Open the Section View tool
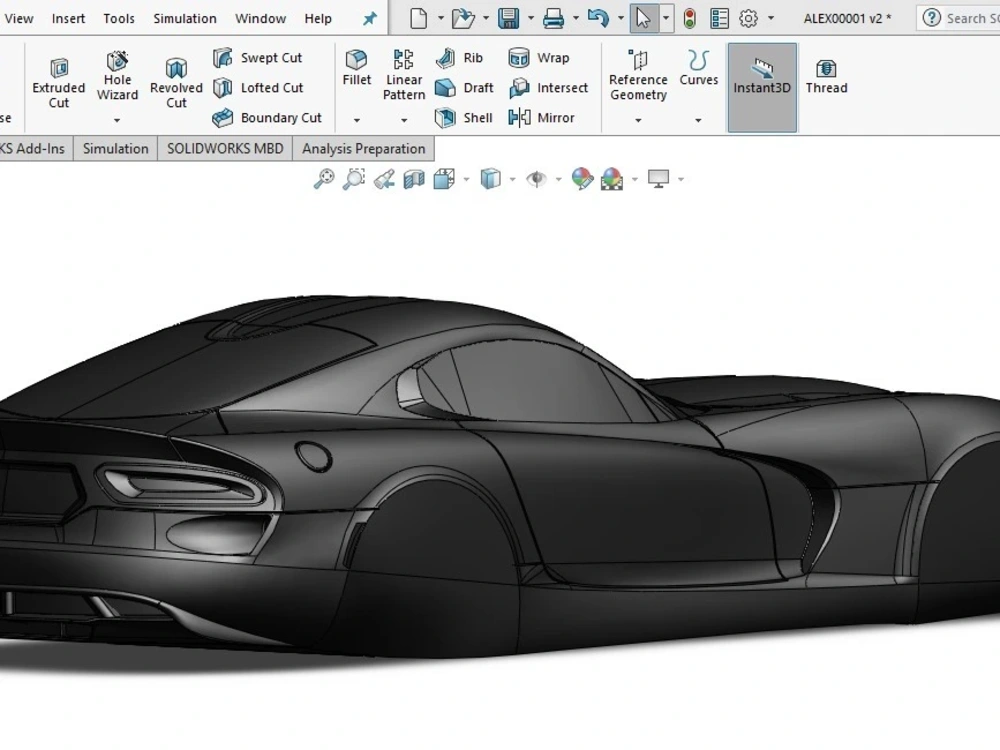Screen dimensions: 1000x750 coord(413,178)
